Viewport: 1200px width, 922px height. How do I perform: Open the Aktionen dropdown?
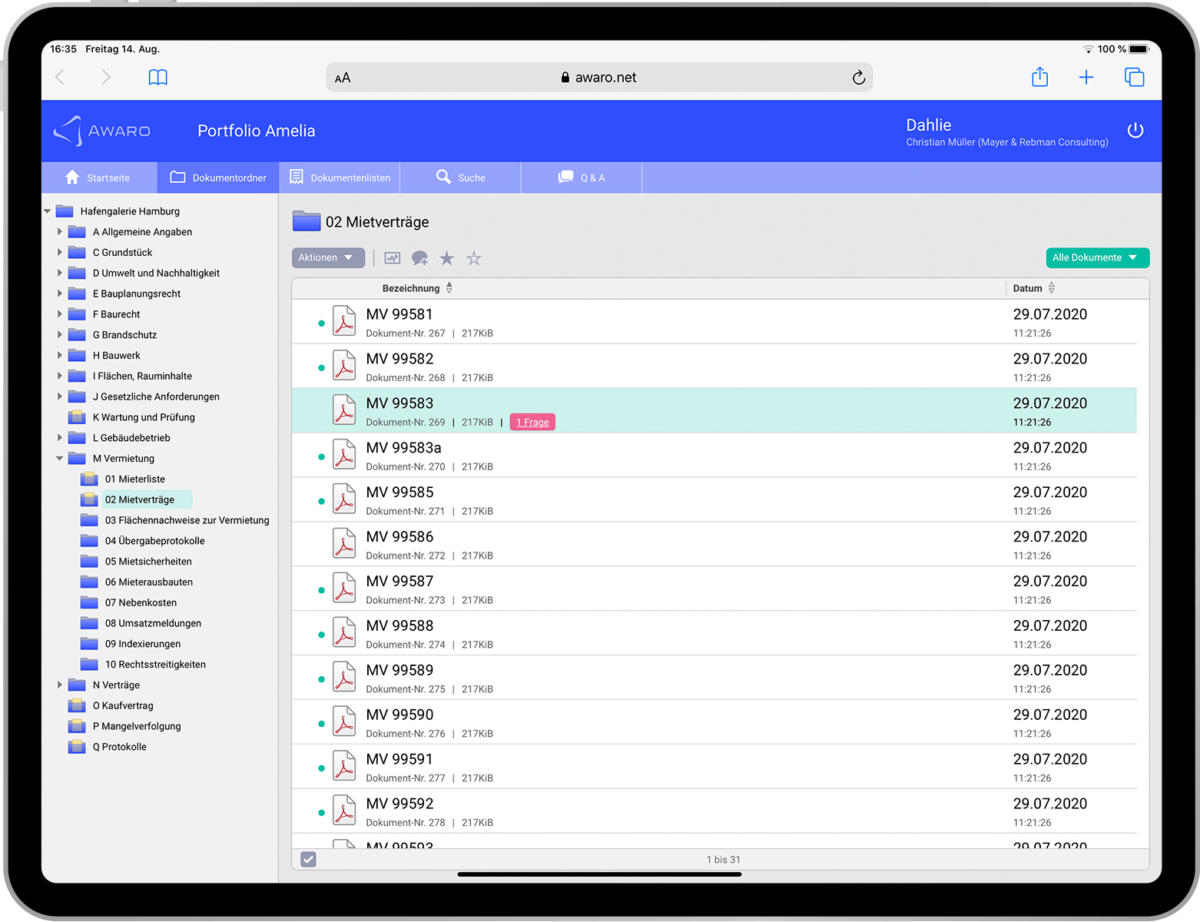point(327,258)
